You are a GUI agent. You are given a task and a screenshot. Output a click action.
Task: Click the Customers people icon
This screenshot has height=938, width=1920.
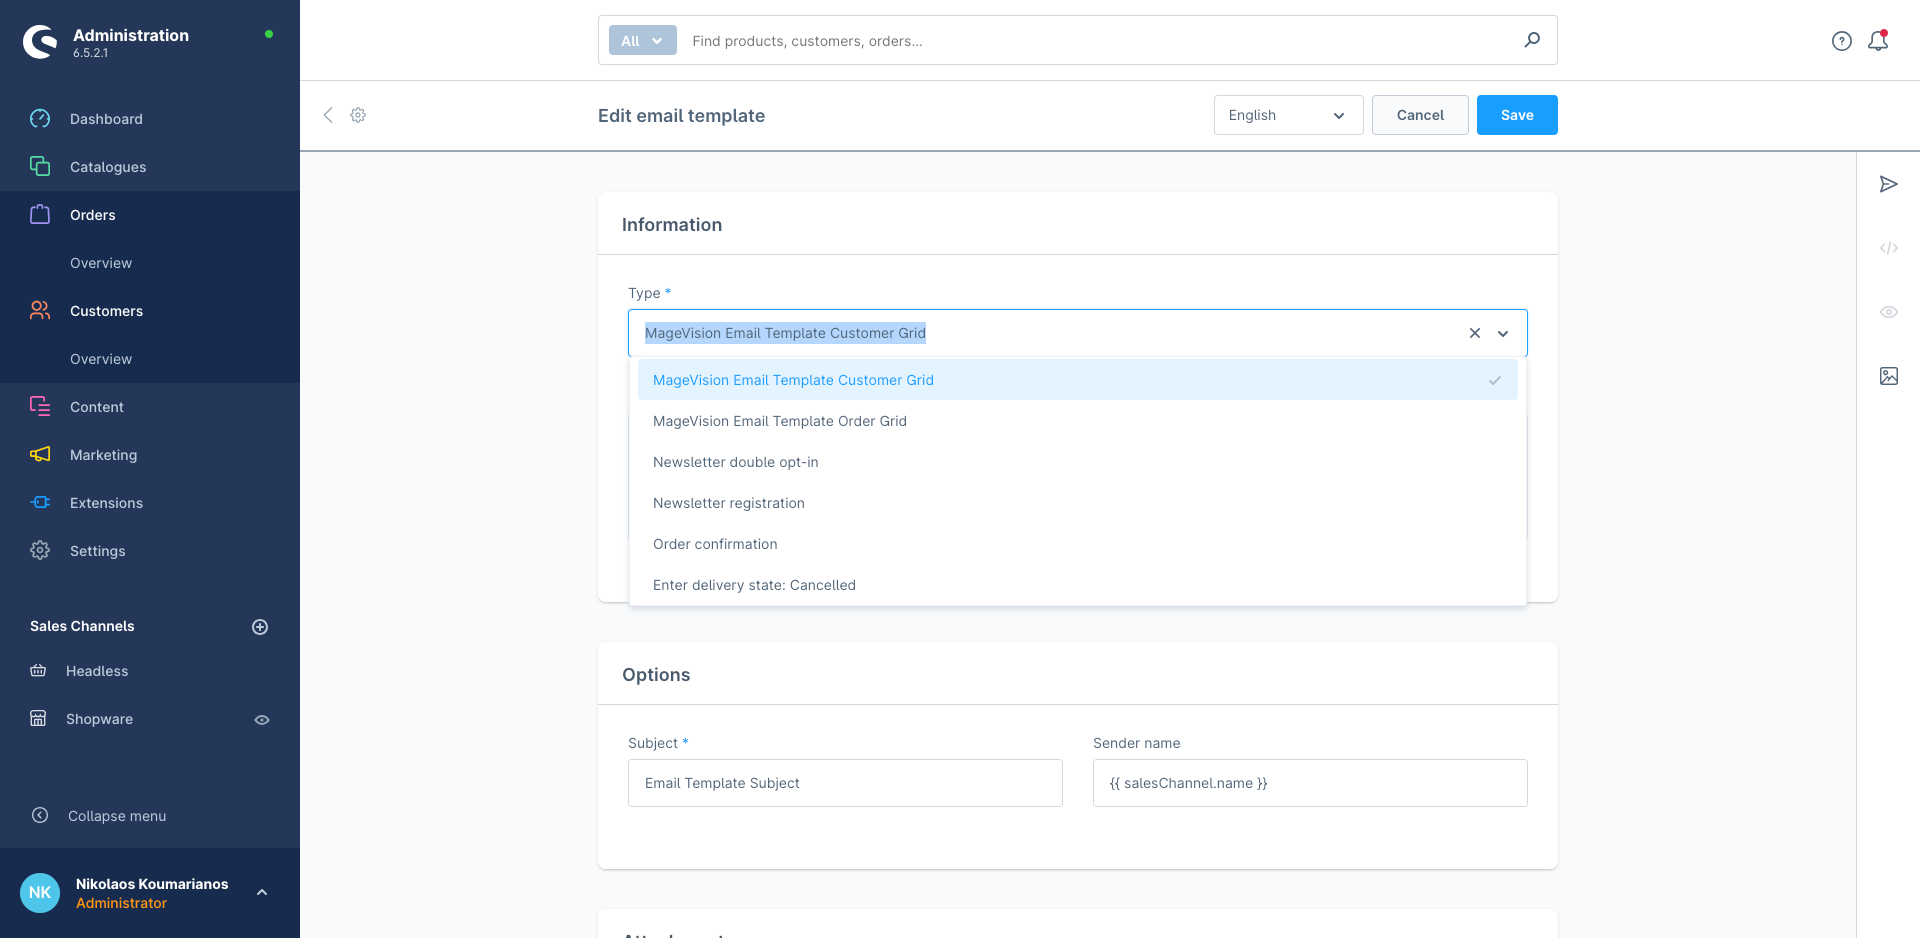[40, 310]
